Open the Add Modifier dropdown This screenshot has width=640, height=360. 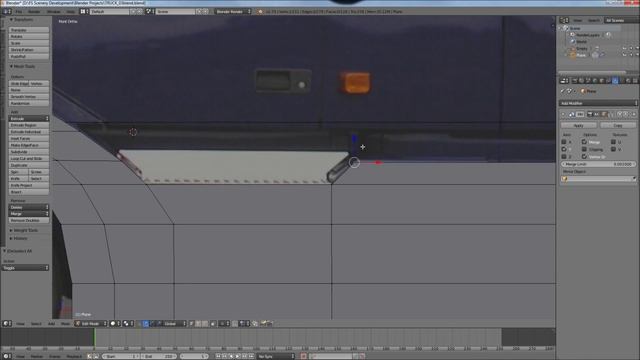(x=598, y=103)
